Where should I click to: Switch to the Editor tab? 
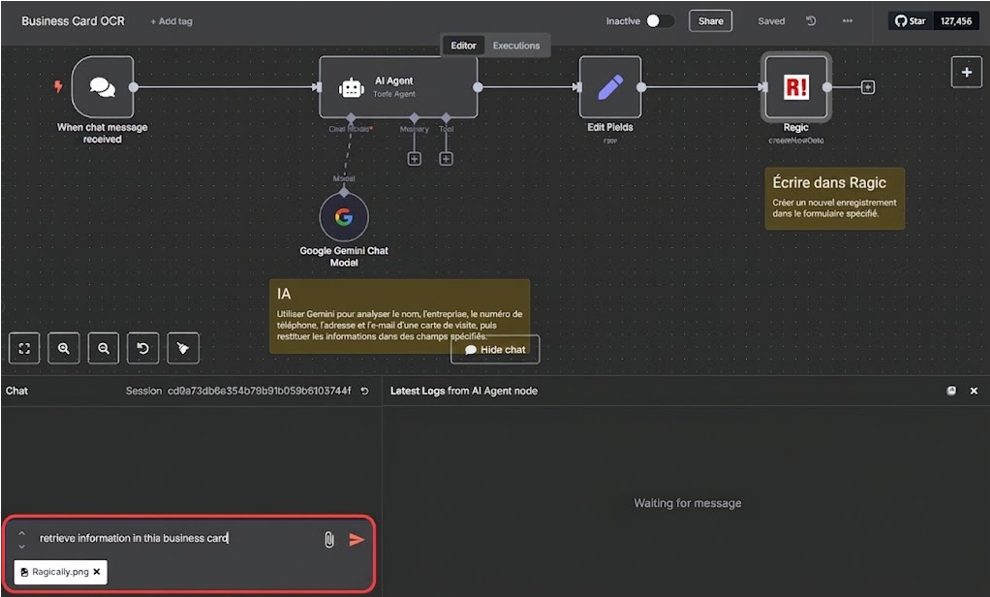463,45
